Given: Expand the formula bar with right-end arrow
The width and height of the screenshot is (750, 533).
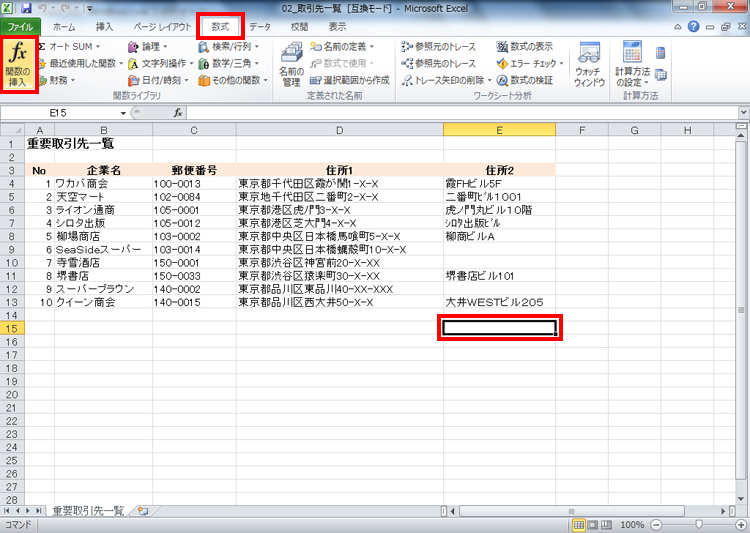Looking at the screenshot, I should tap(743, 113).
